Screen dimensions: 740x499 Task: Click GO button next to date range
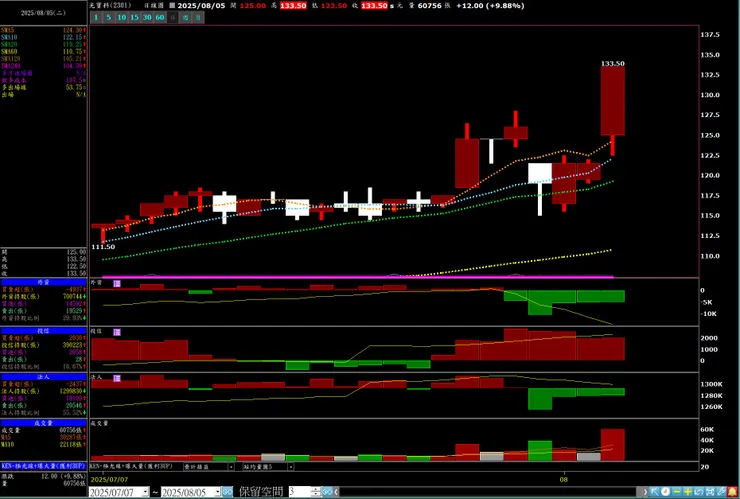click(x=227, y=492)
